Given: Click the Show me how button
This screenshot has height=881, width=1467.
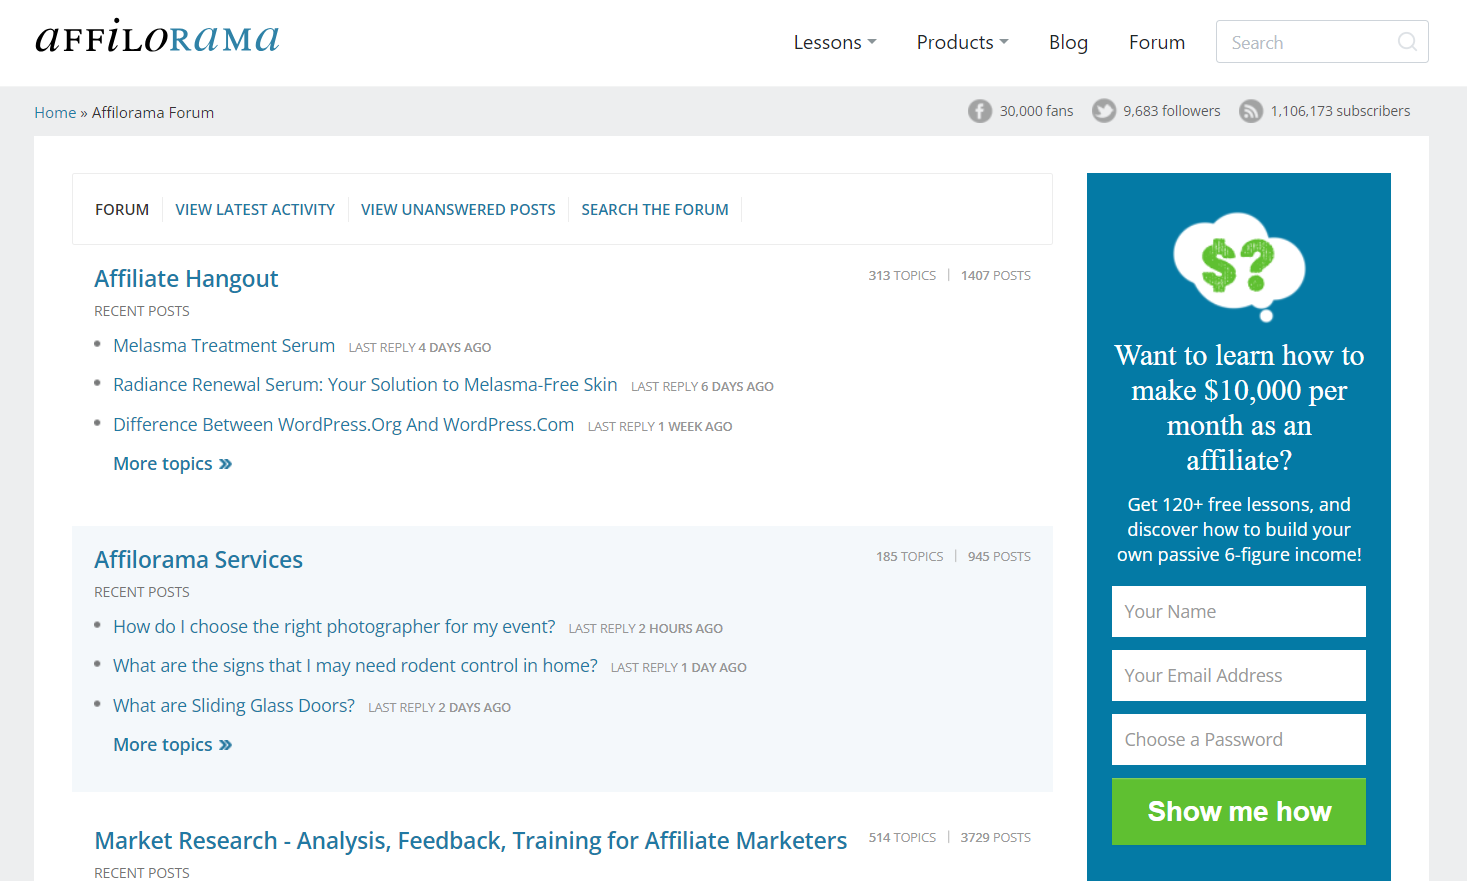Looking at the screenshot, I should click(1239, 811).
